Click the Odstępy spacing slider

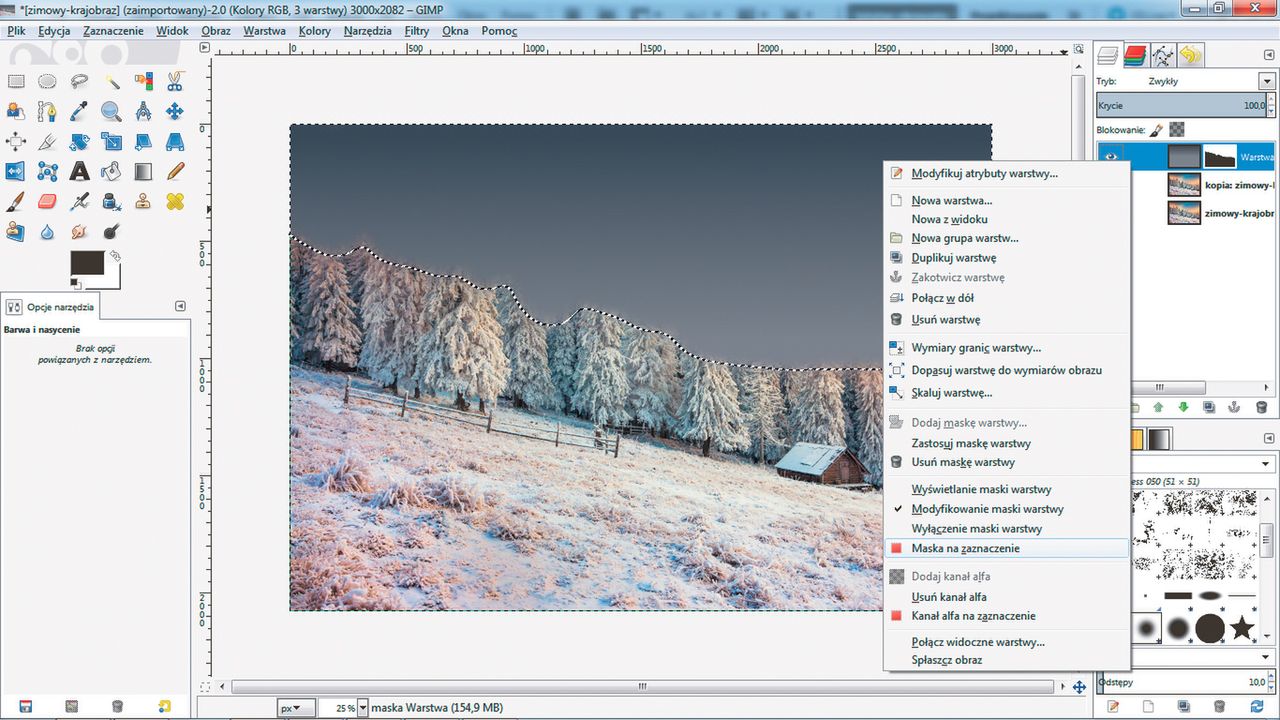point(1184,682)
